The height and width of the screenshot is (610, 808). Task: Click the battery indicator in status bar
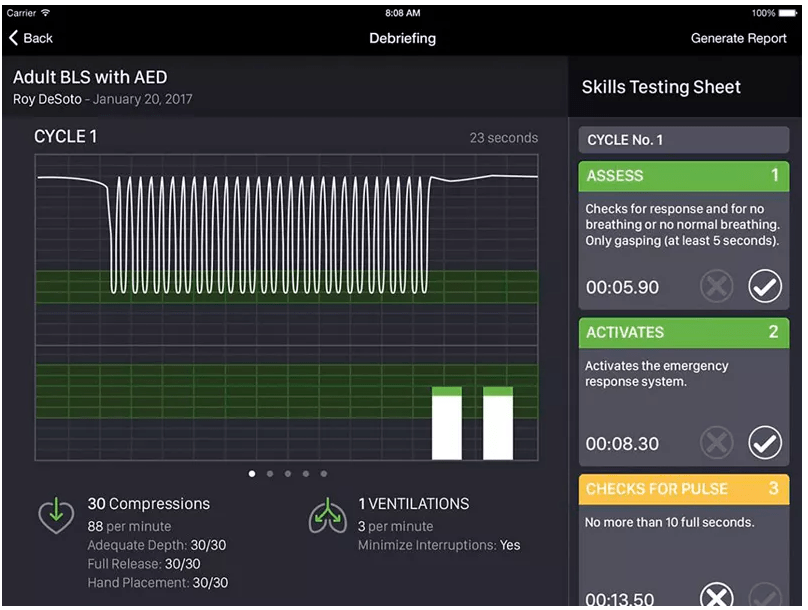791,13
